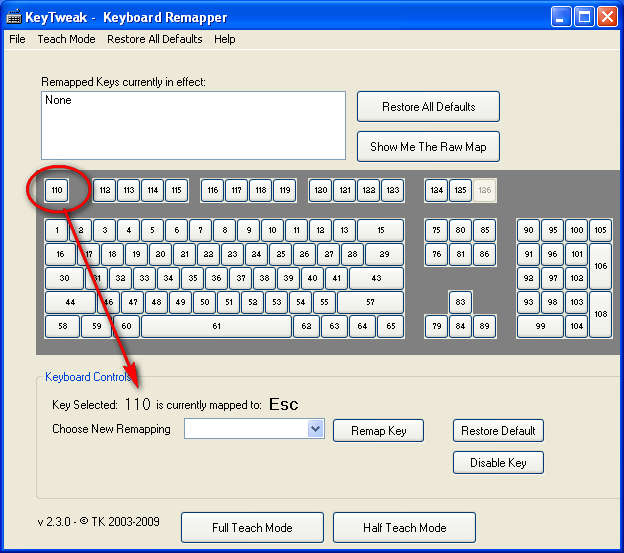This screenshot has width=624, height=553.
Task: Select key 124
Action: 437,190
